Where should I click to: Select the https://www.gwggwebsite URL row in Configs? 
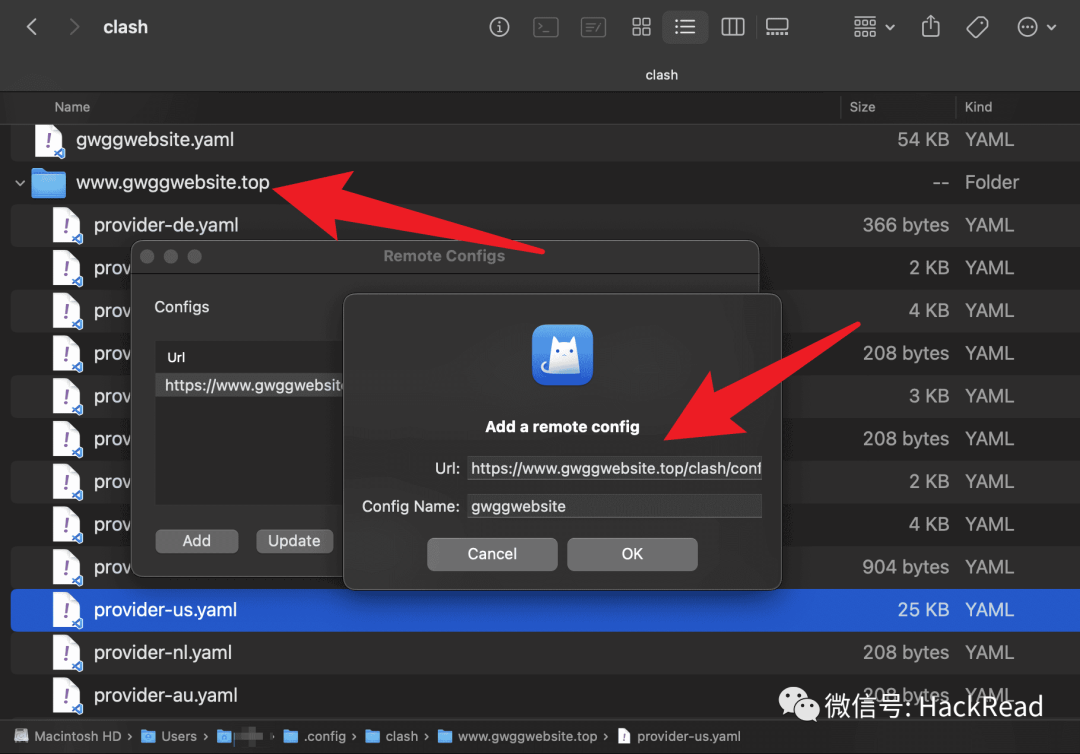point(249,385)
